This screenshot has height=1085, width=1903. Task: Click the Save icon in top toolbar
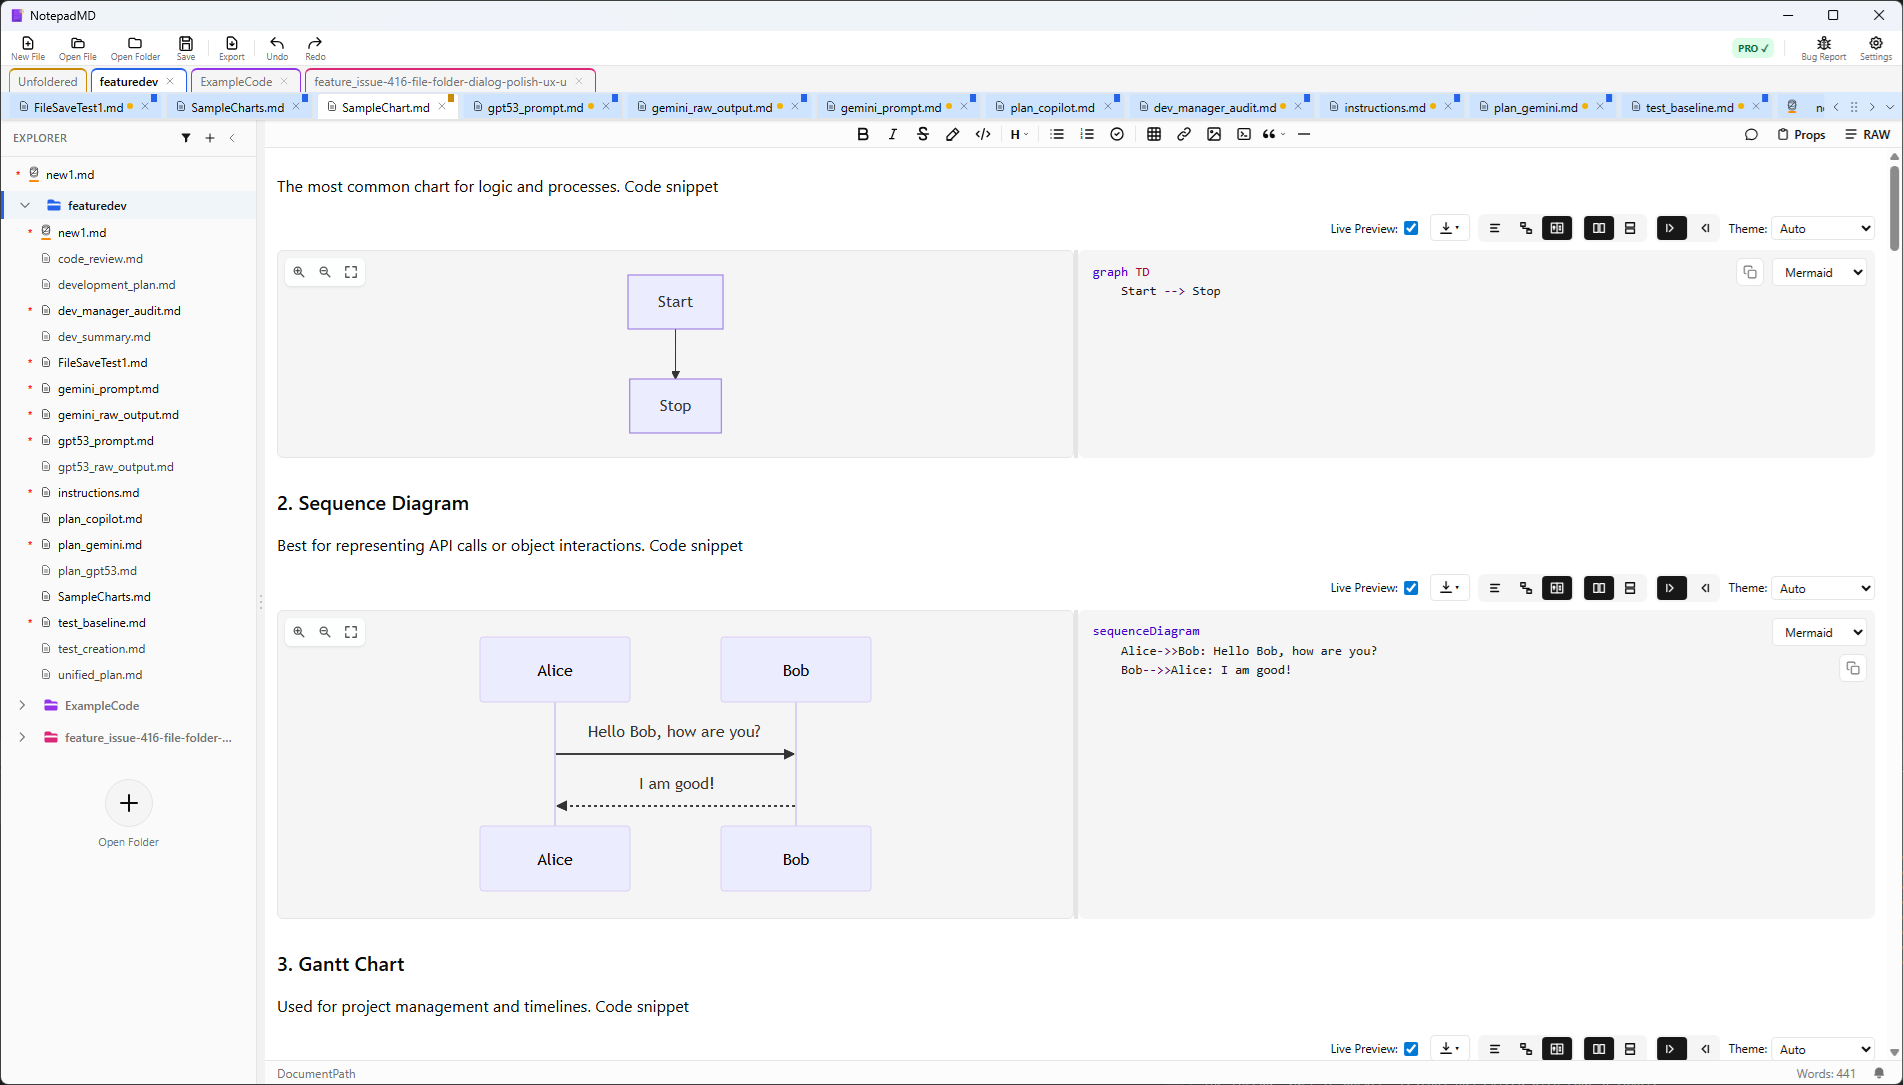[186, 48]
